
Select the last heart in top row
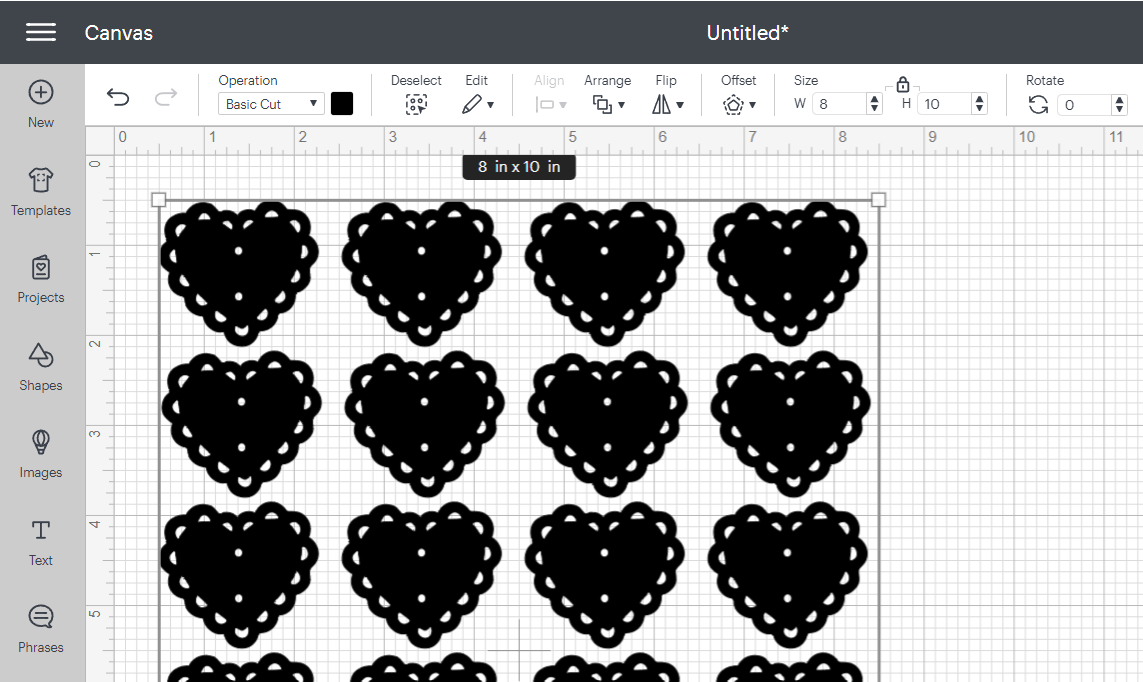[788, 273]
